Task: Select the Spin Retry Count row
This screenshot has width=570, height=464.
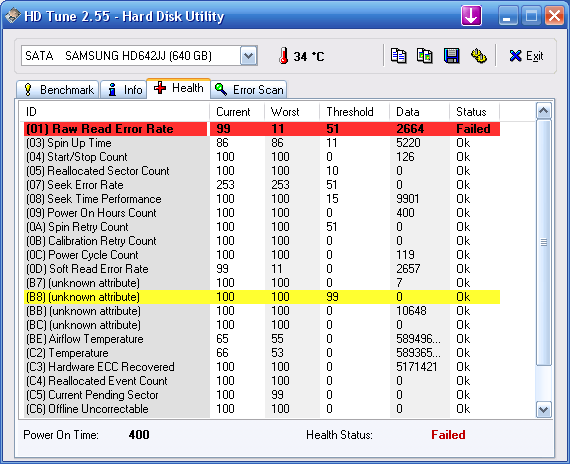Action: click(x=262, y=227)
